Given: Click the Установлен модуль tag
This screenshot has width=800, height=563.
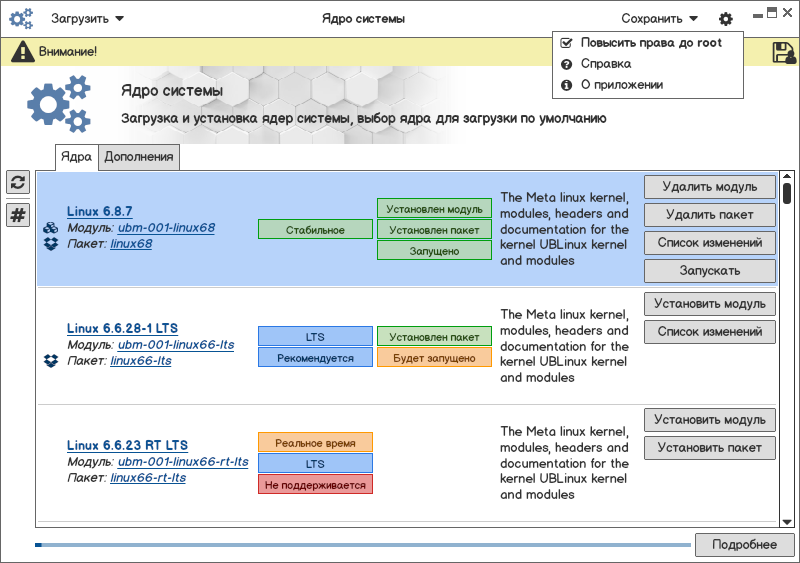Looking at the screenshot, I should tap(434, 209).
